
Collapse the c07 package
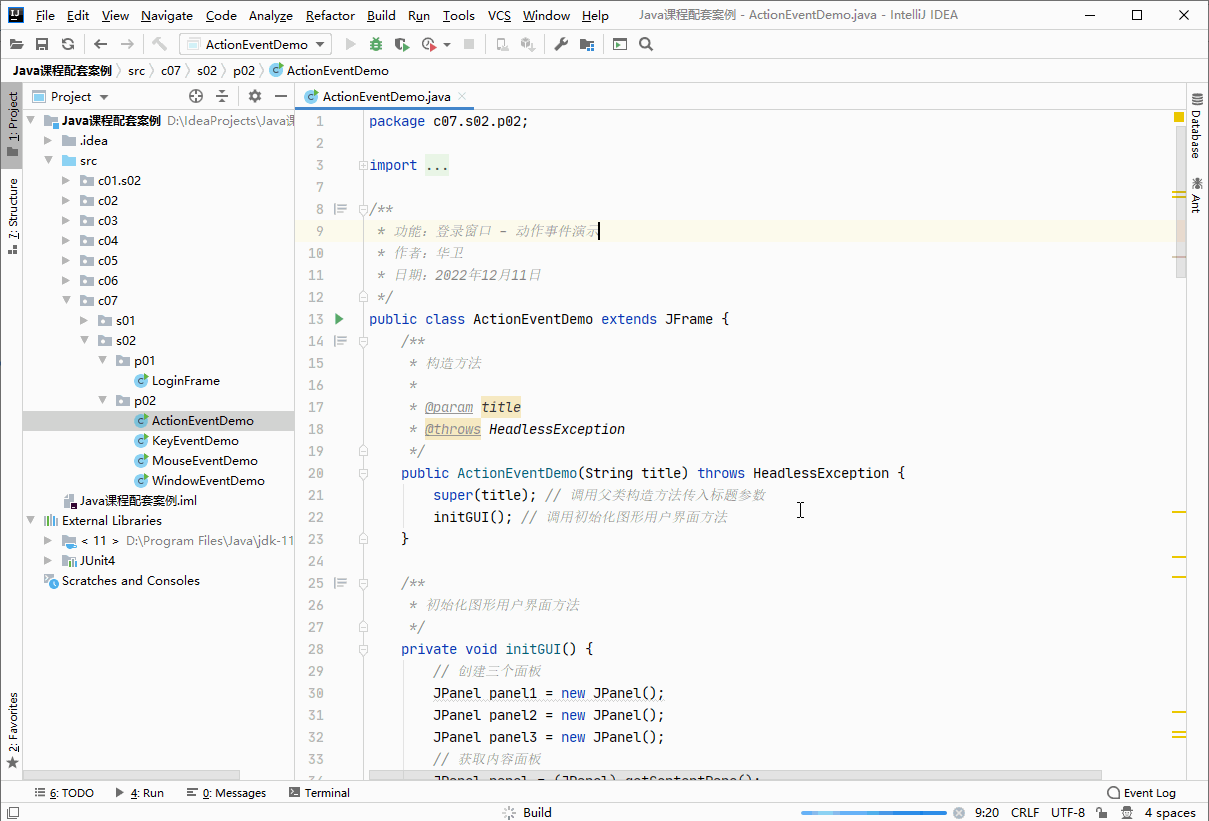[x=66, y=300]
